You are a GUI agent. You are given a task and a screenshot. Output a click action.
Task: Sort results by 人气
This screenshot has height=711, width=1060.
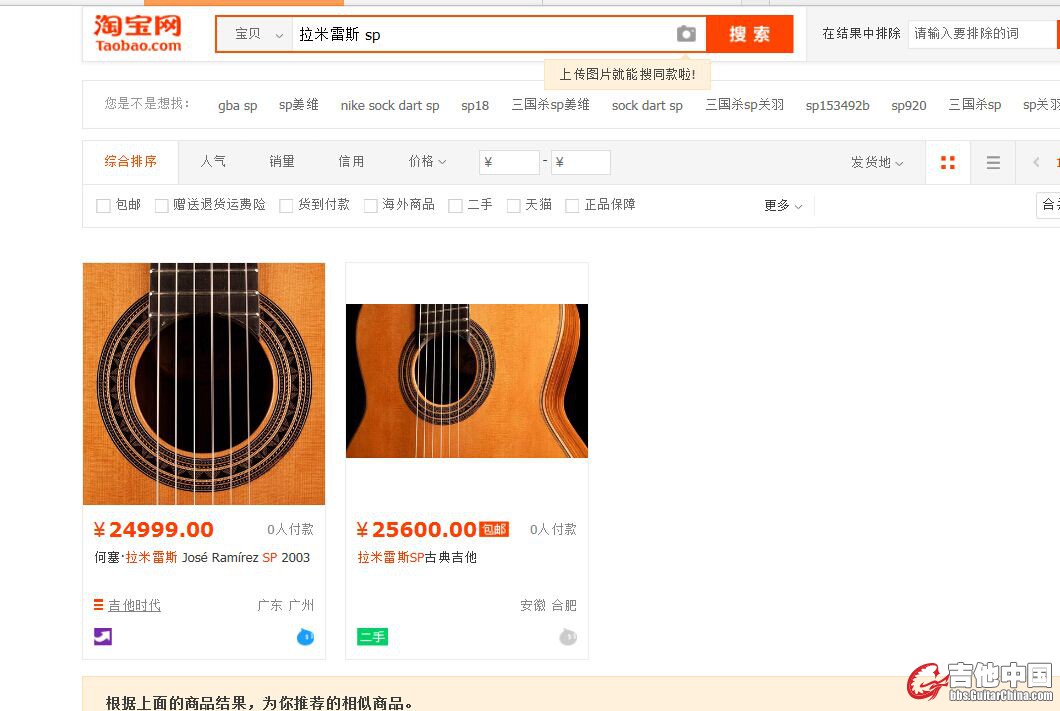213,162
